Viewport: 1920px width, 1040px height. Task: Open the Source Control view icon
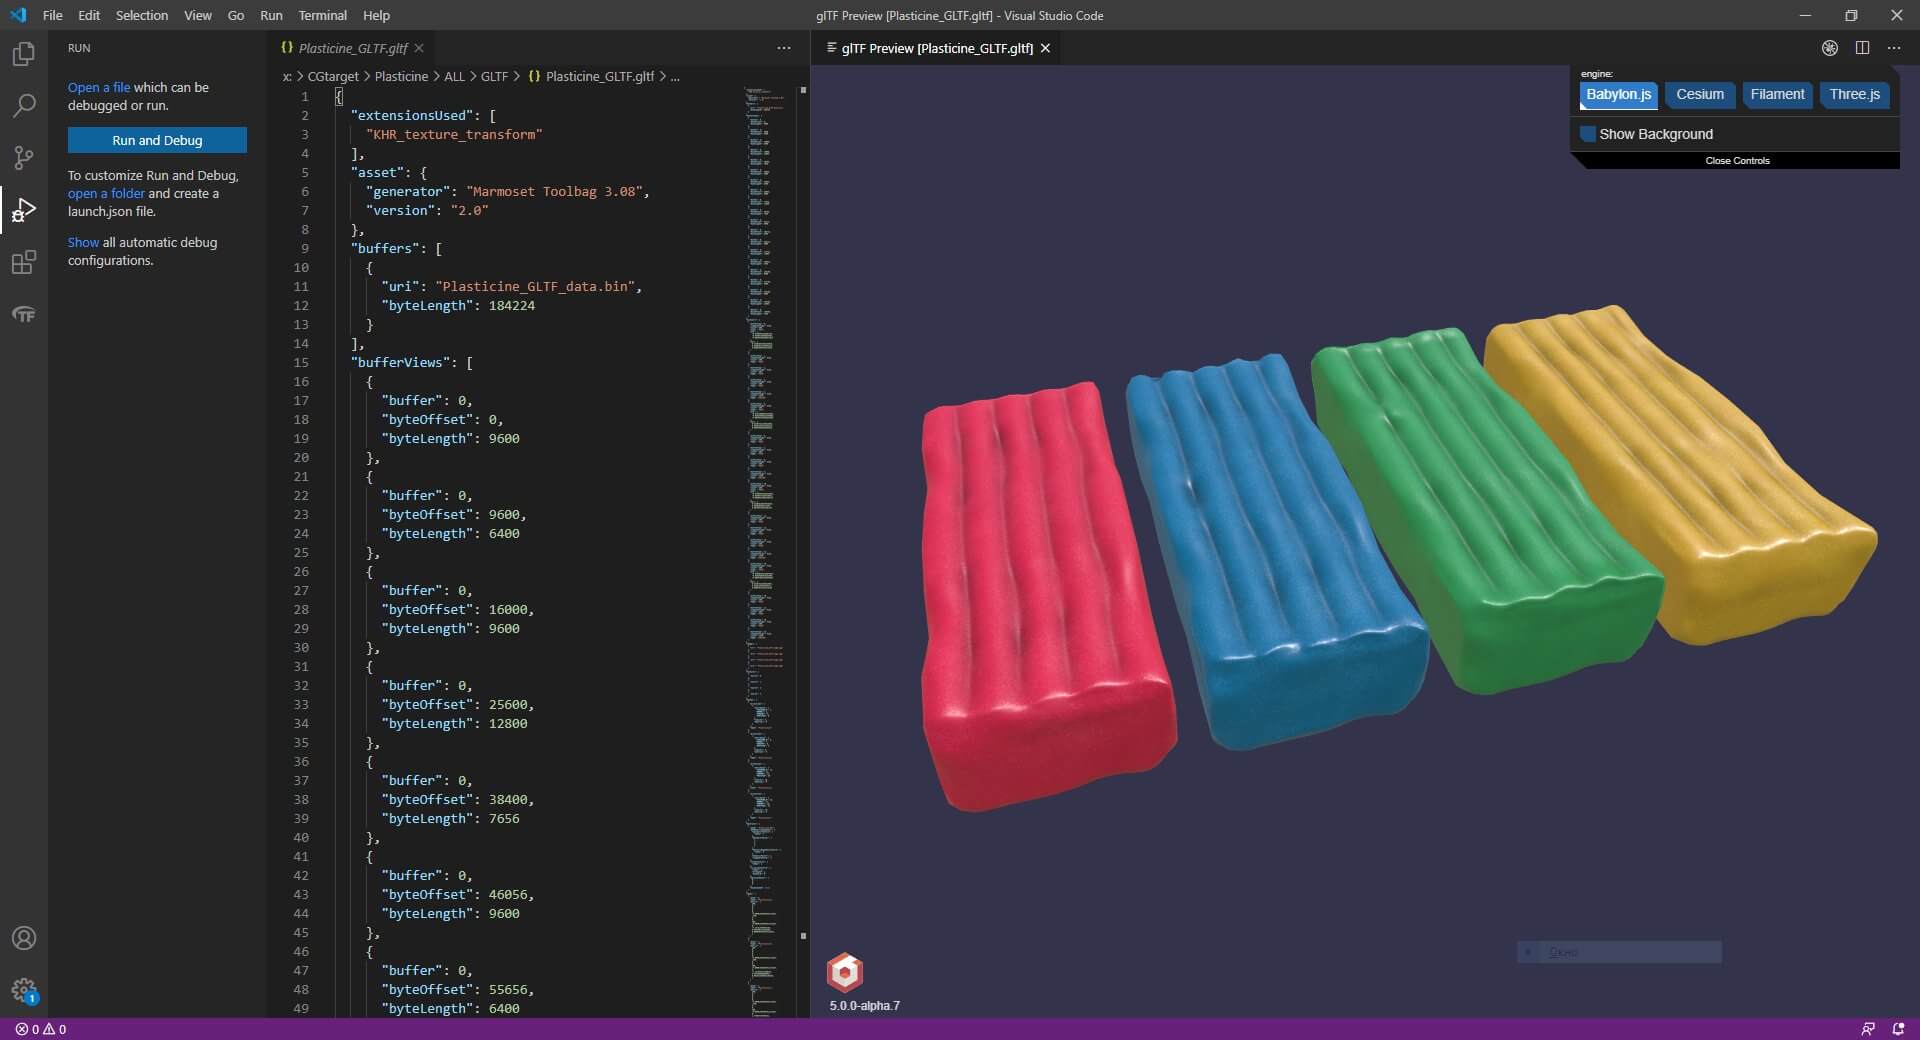pos(23,158)
